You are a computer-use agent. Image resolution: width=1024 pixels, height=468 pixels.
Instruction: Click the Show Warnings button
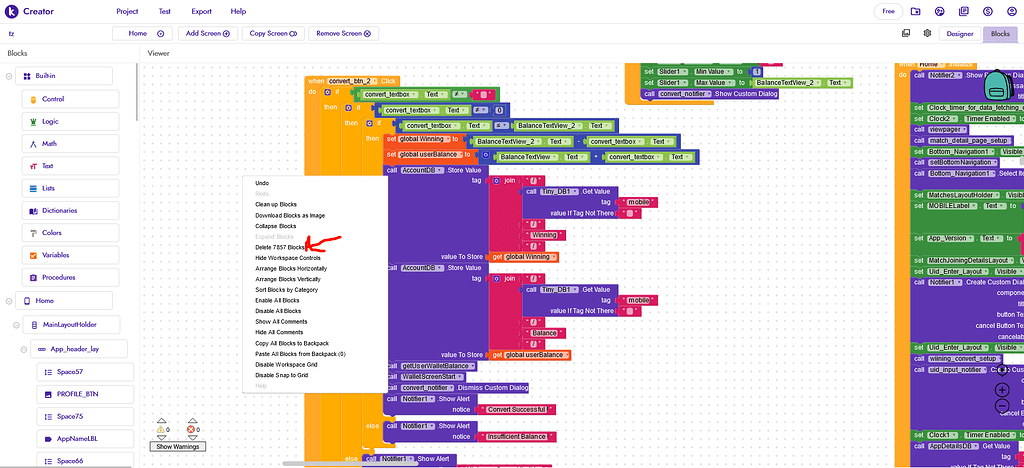(176, 446)
